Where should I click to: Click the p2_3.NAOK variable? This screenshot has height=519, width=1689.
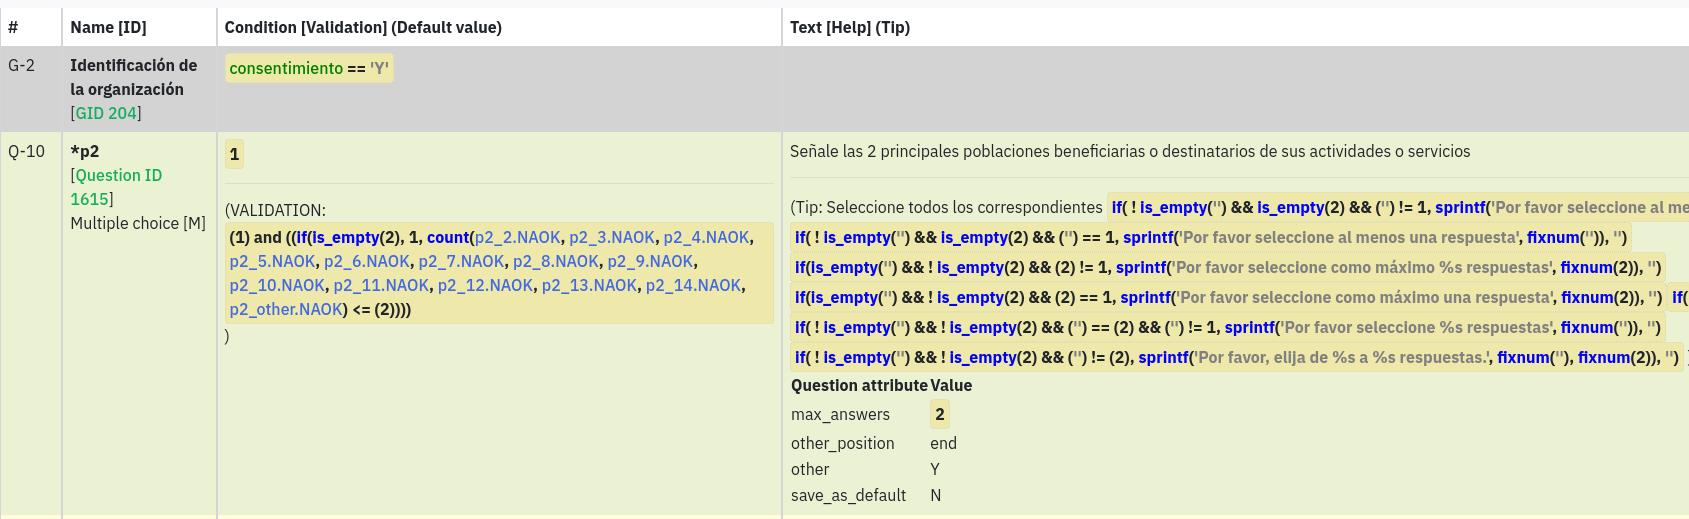(x=612, y=237)
